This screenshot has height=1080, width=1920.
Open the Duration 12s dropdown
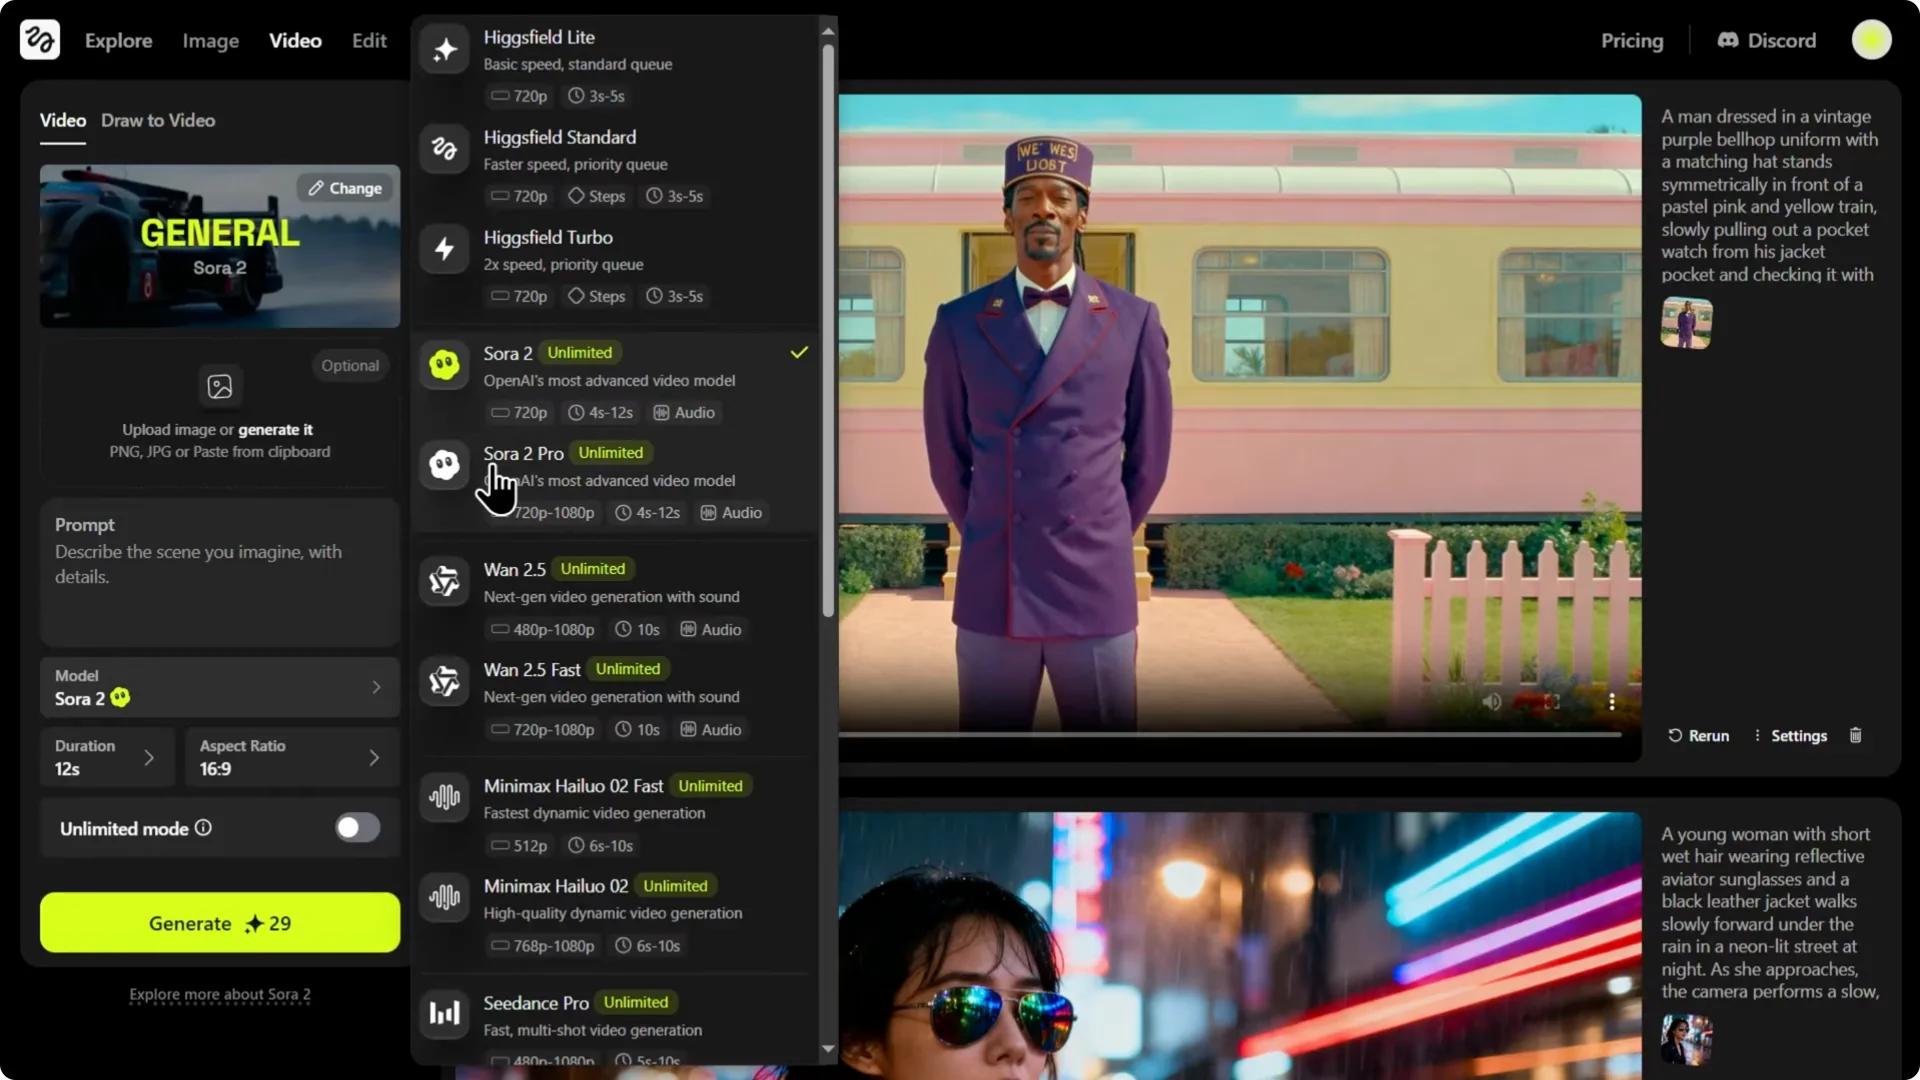click(x=106, y=758)
